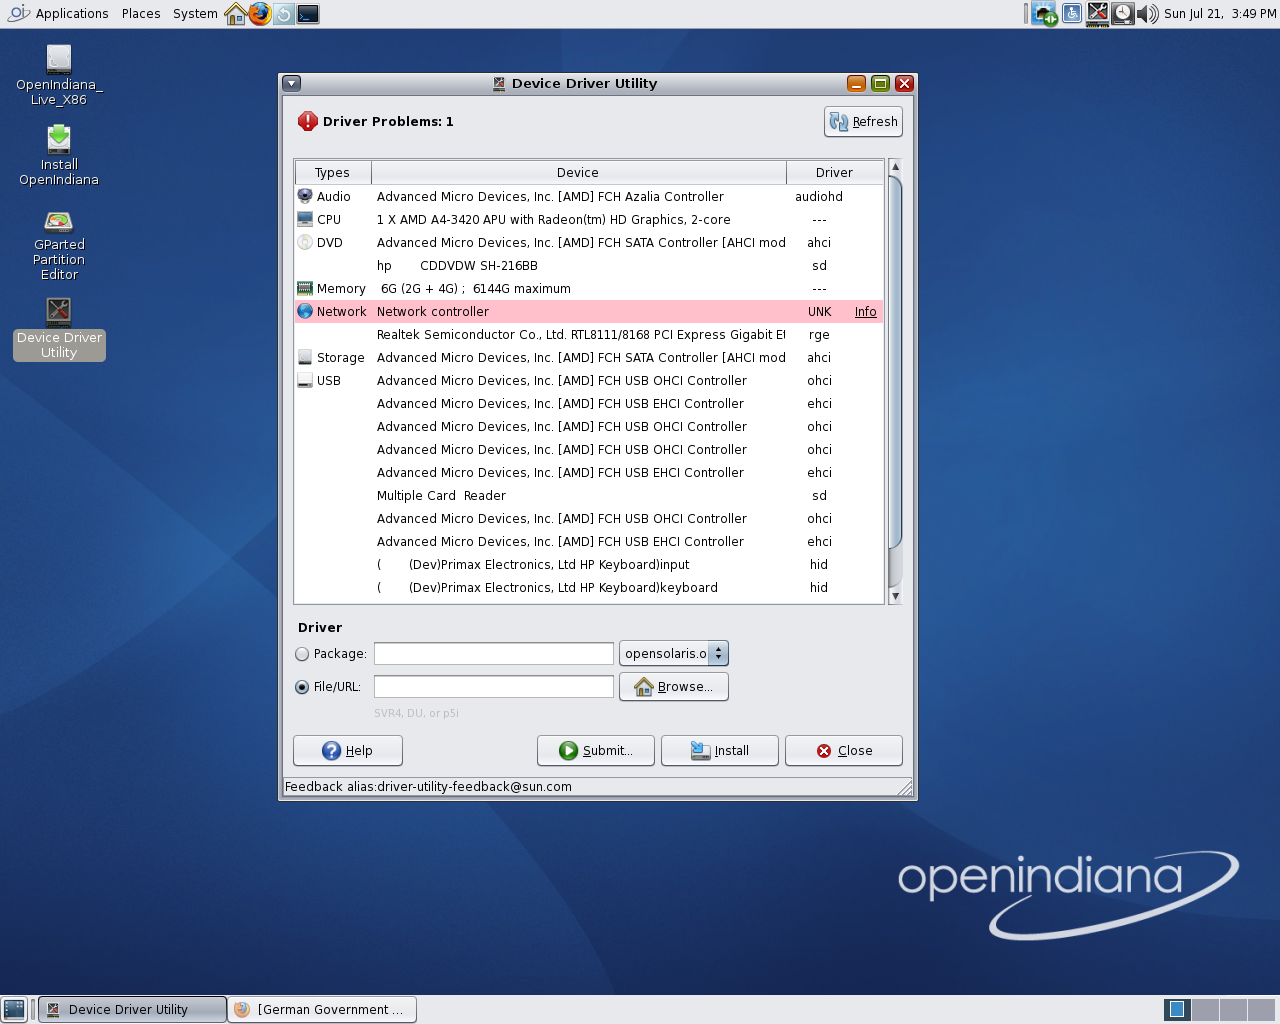Click the Show Desktop button in bottom panel
The height and width of the screenshot is (1024, 1280).
pos(14,1010)
